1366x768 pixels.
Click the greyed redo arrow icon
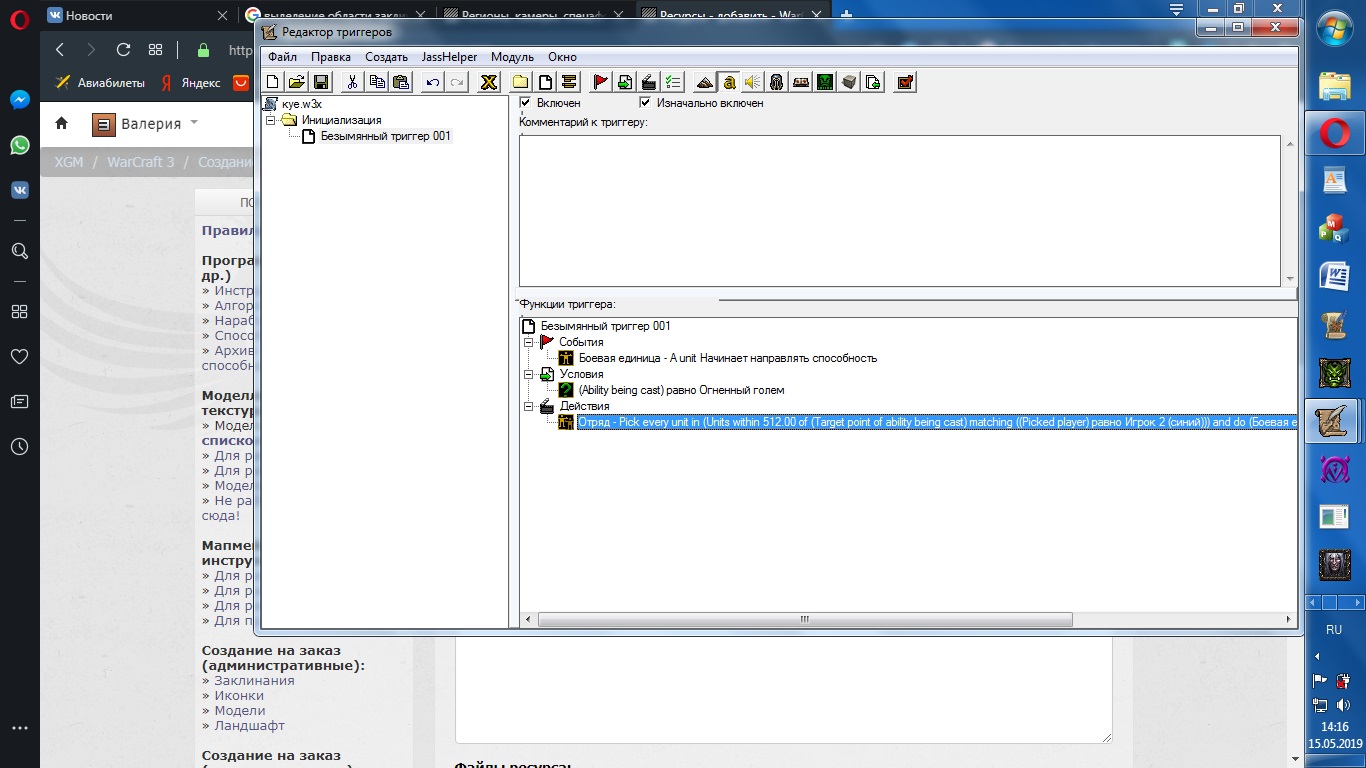point(456,82)
